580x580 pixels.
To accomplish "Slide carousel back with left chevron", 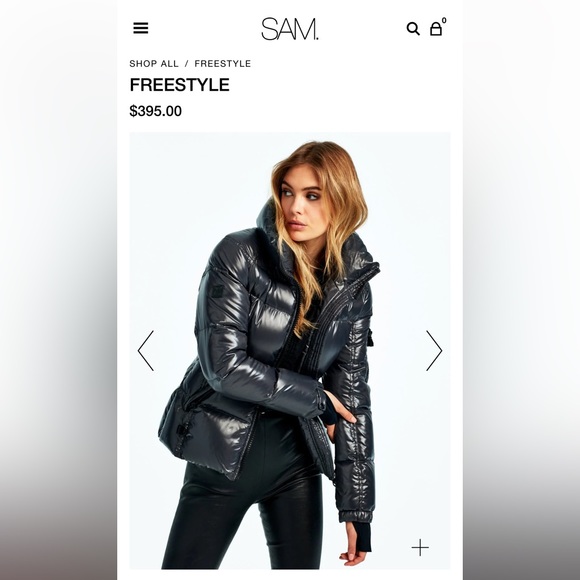I will click(146, 351).
